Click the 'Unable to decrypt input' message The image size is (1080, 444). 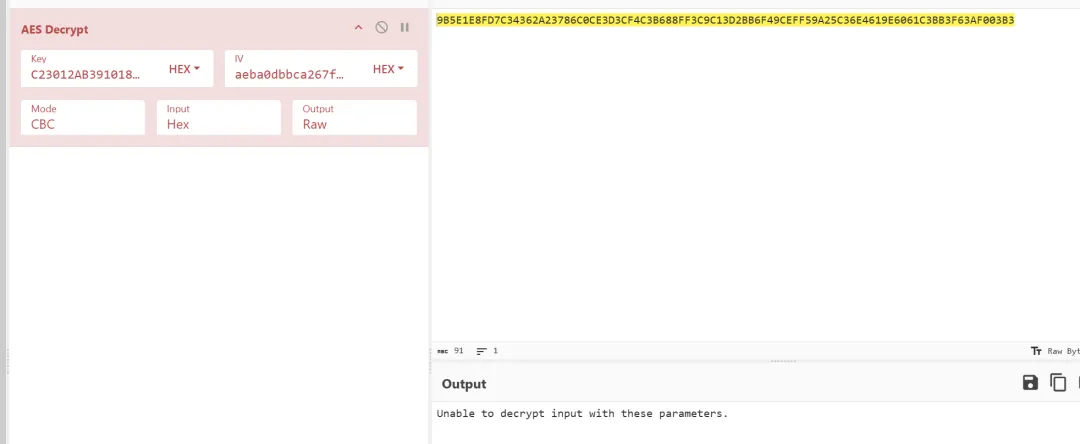coord(582,414)
